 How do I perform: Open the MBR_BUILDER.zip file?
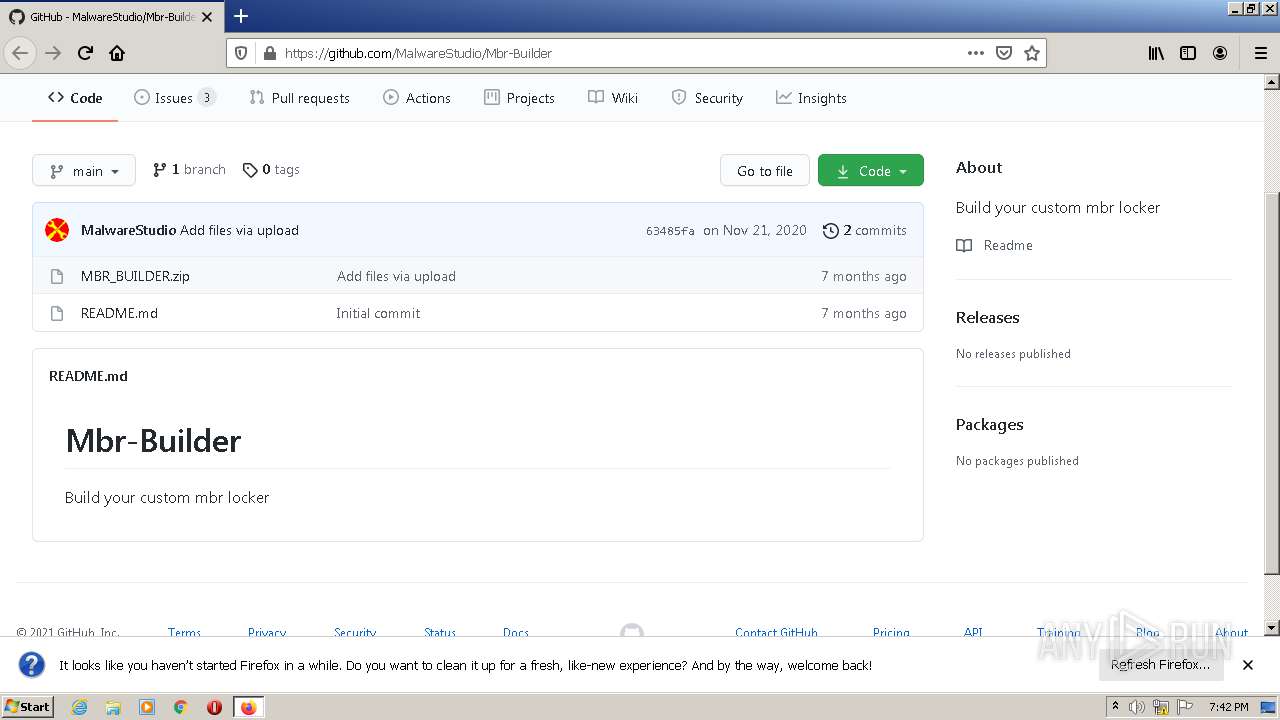(x=135, y=276)
